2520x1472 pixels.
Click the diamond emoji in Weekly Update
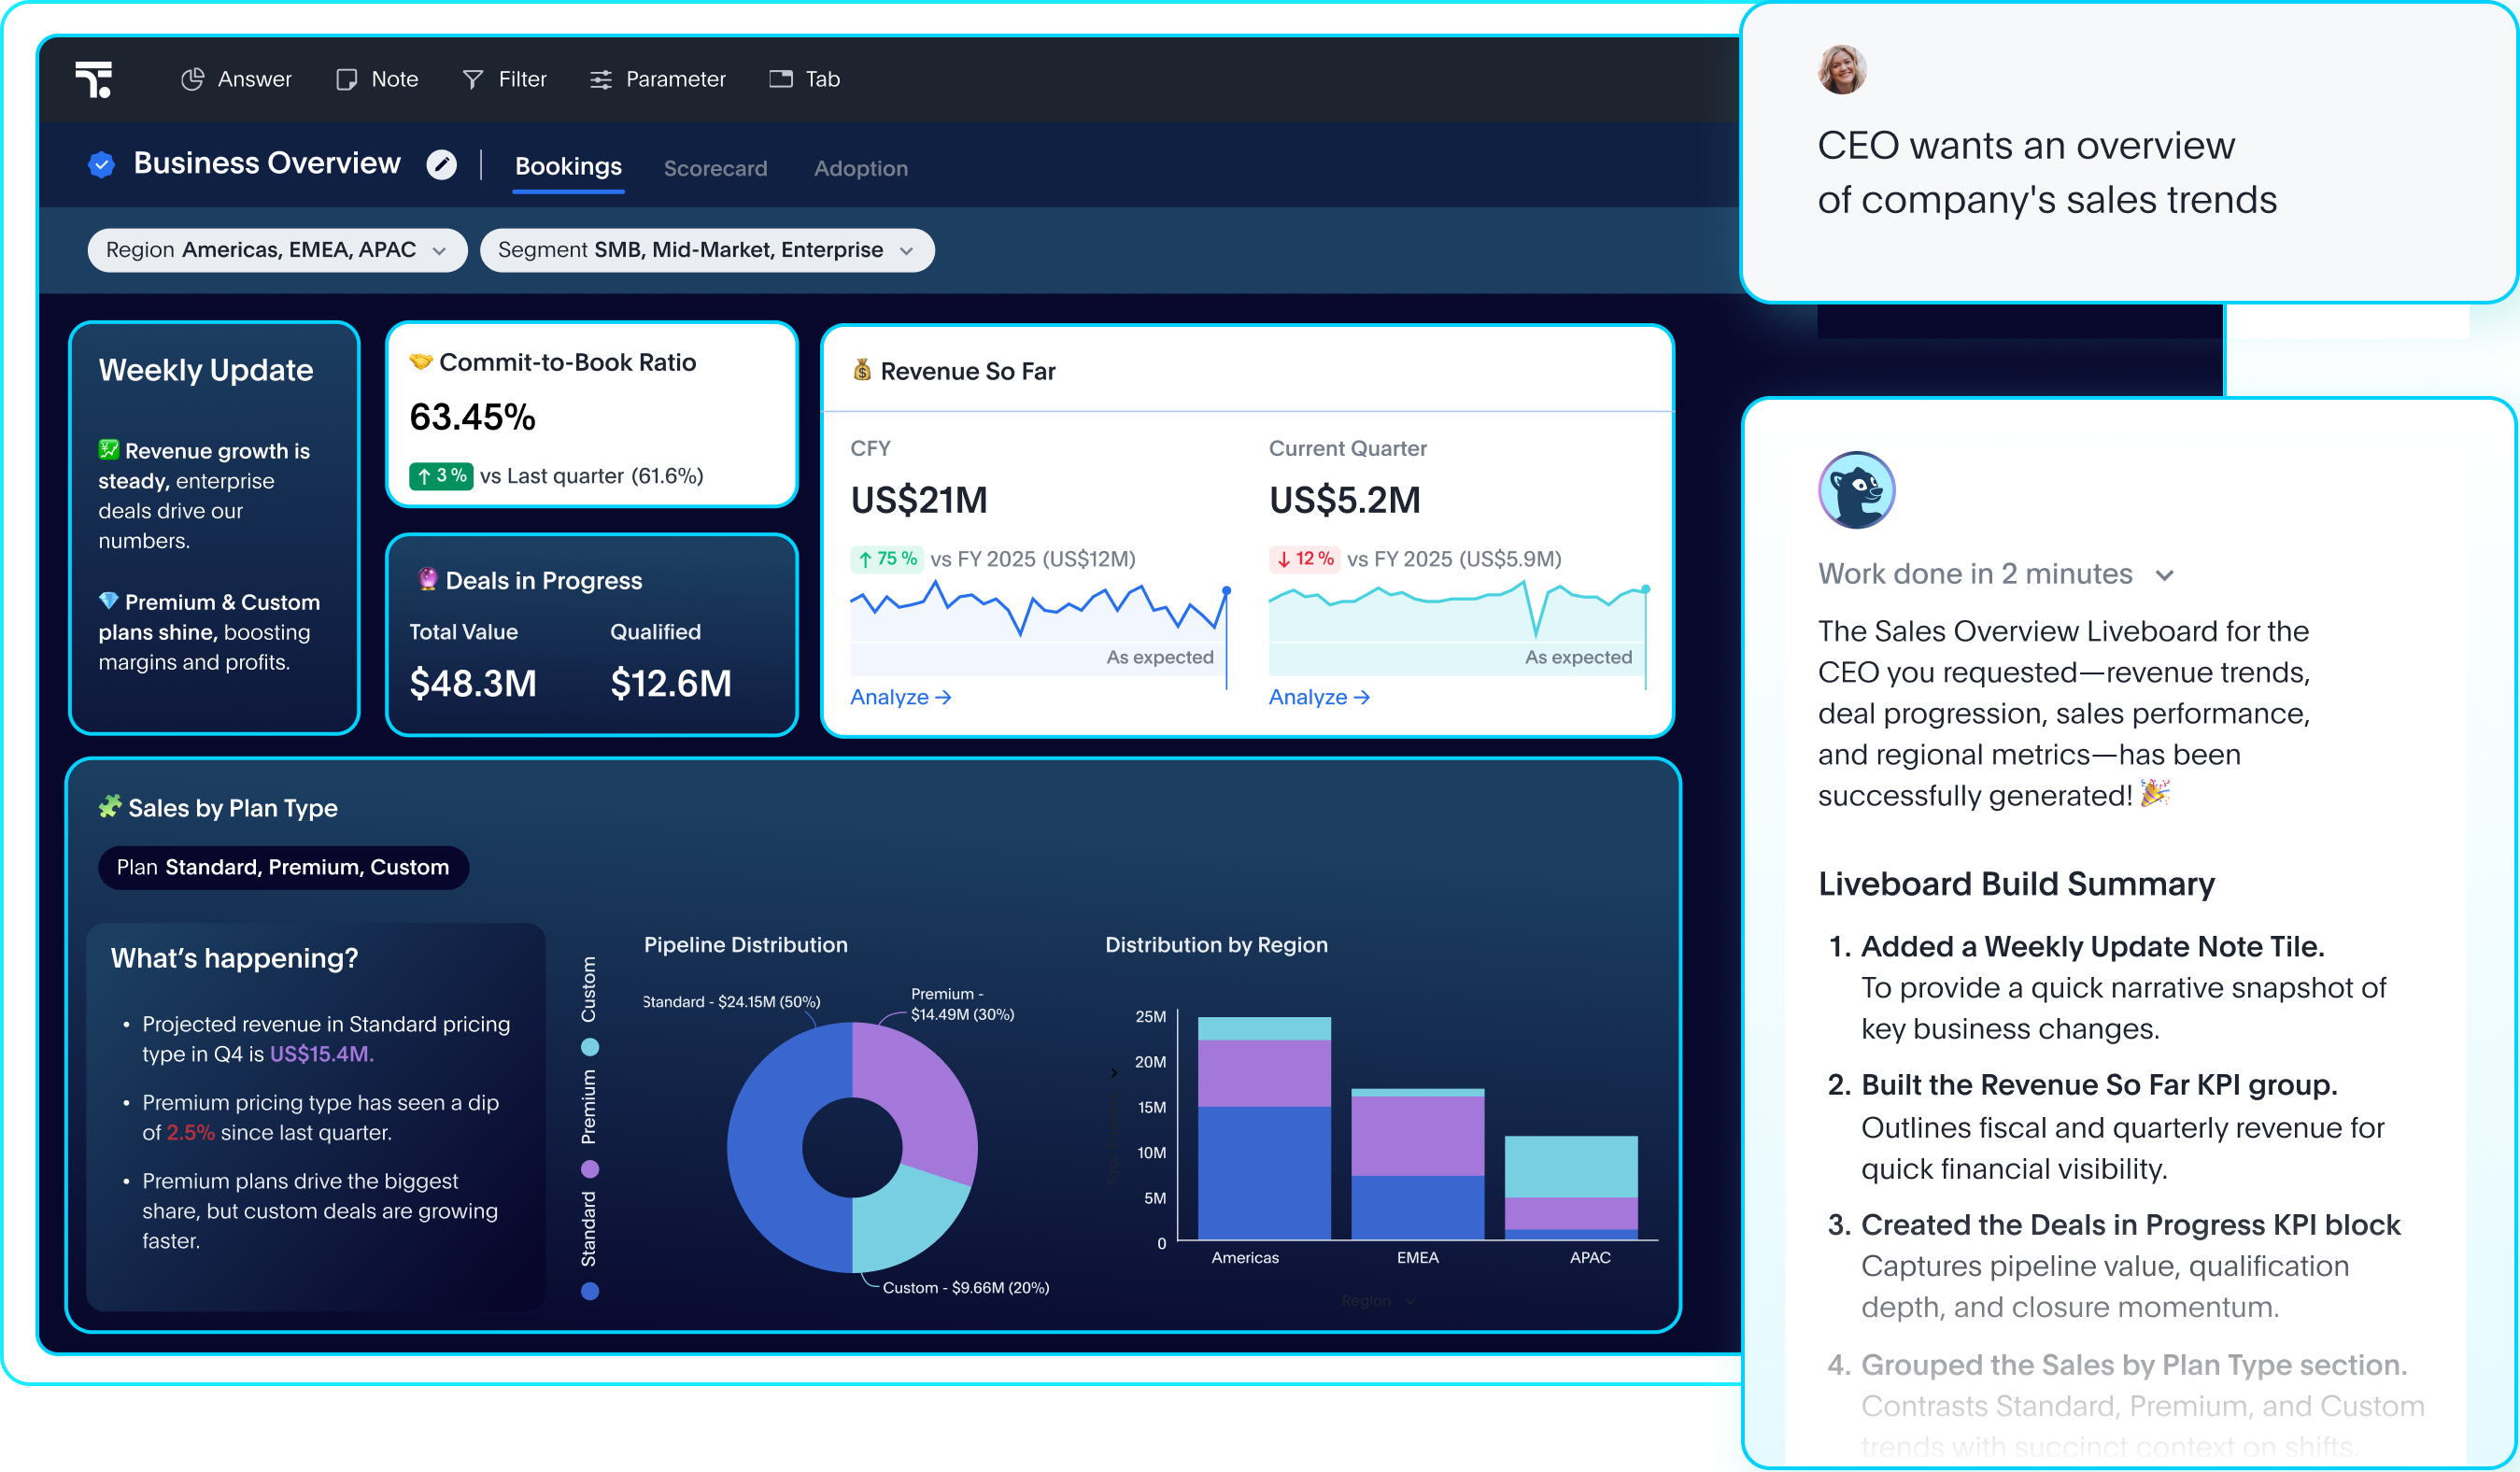coord(108,601)
